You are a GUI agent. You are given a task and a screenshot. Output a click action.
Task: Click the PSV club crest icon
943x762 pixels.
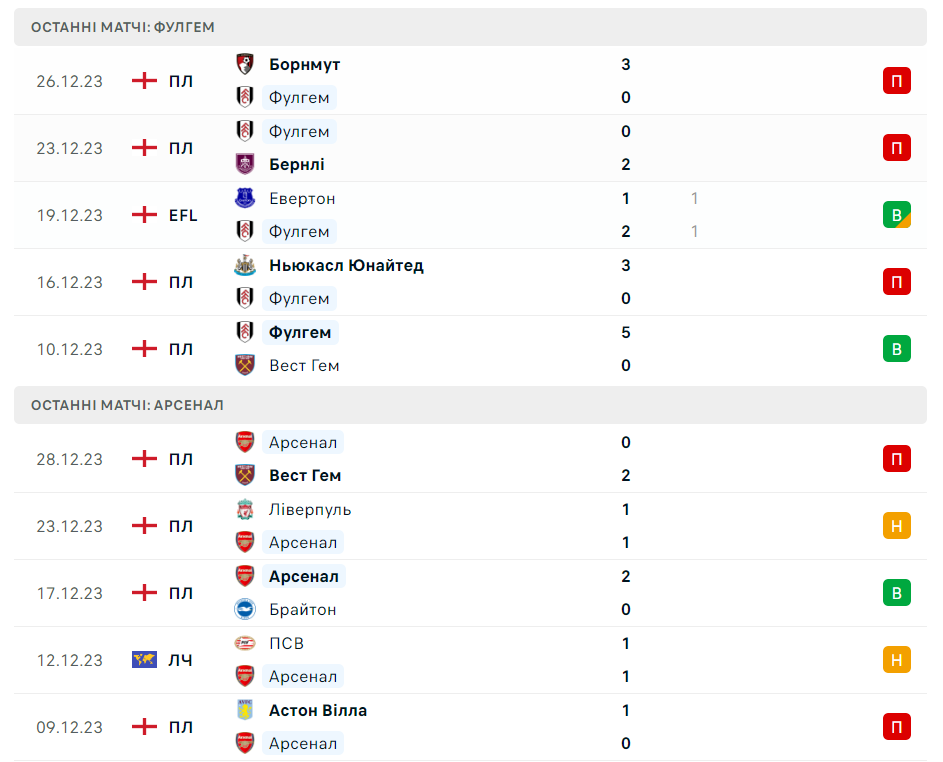(244, 643)
